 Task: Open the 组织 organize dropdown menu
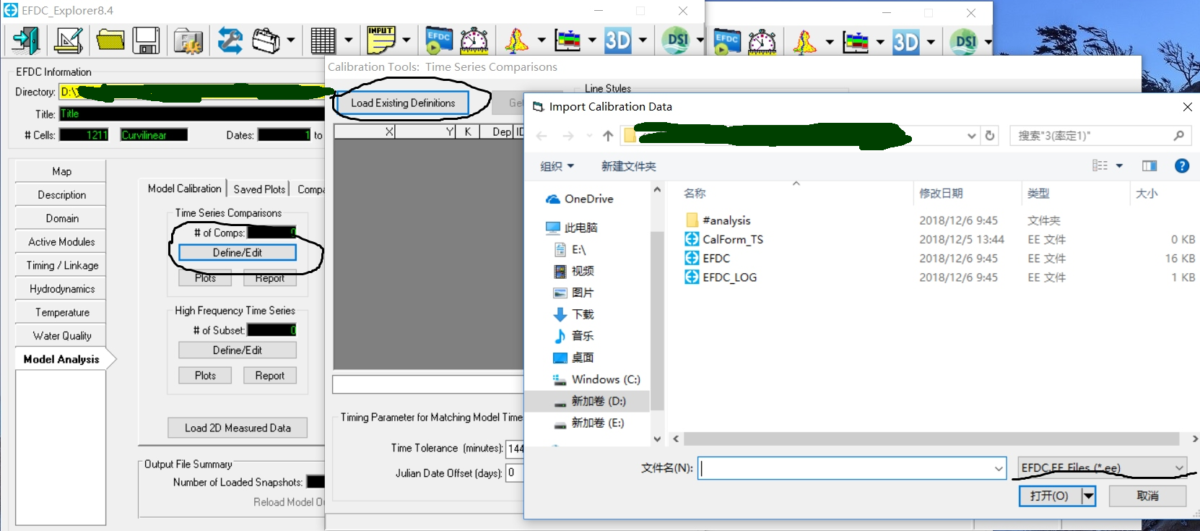(x=558, y=166)
